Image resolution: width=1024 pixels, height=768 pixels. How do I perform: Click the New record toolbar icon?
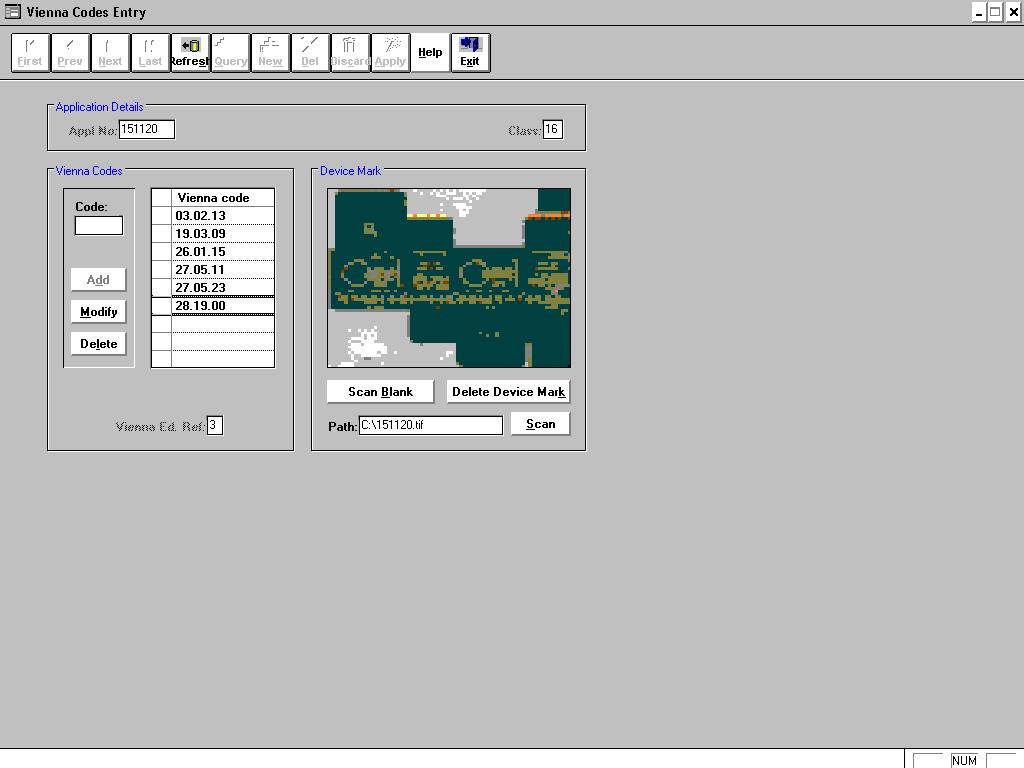(270, 52)
